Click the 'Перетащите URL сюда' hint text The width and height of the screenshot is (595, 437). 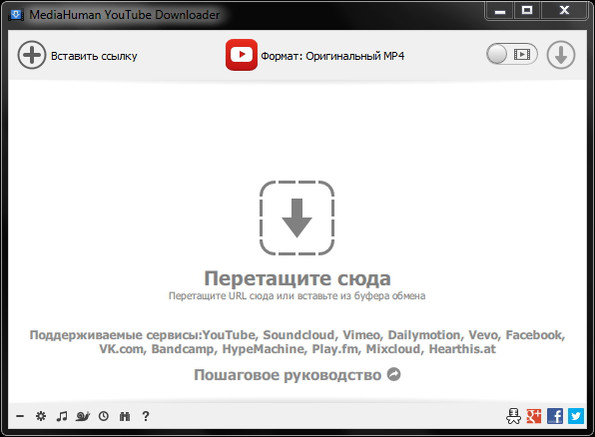click(297, 296)
